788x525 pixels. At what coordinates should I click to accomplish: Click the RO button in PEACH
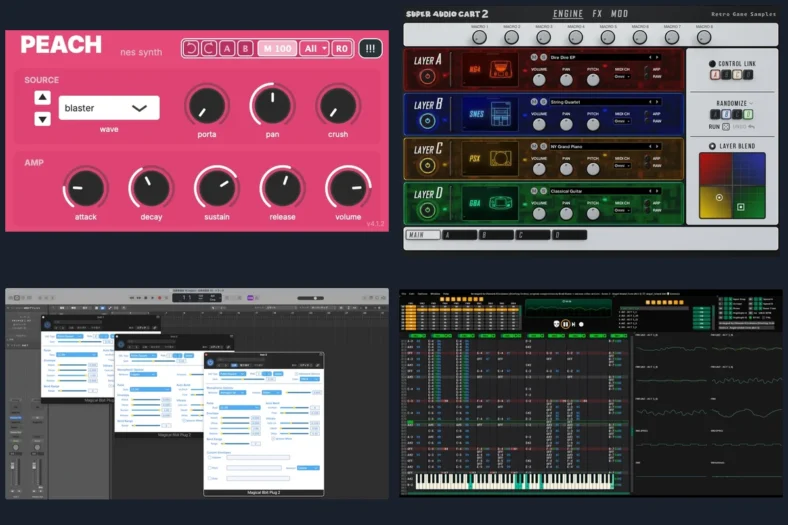[x=342, y=48]
